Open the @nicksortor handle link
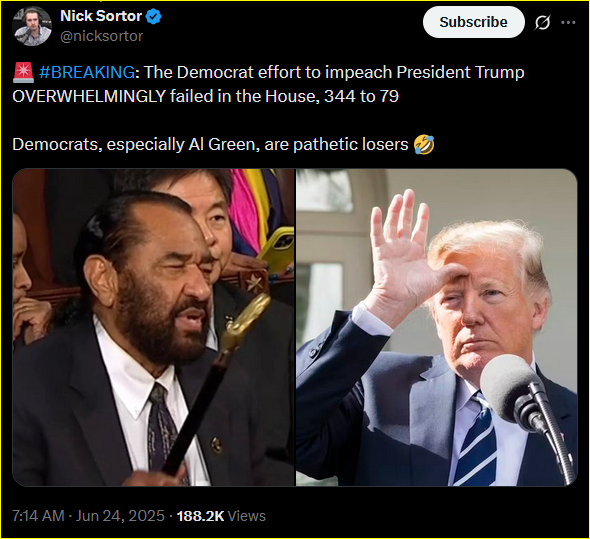The height and width of the screenshot is (539, 590). click(x=102, y=37)
